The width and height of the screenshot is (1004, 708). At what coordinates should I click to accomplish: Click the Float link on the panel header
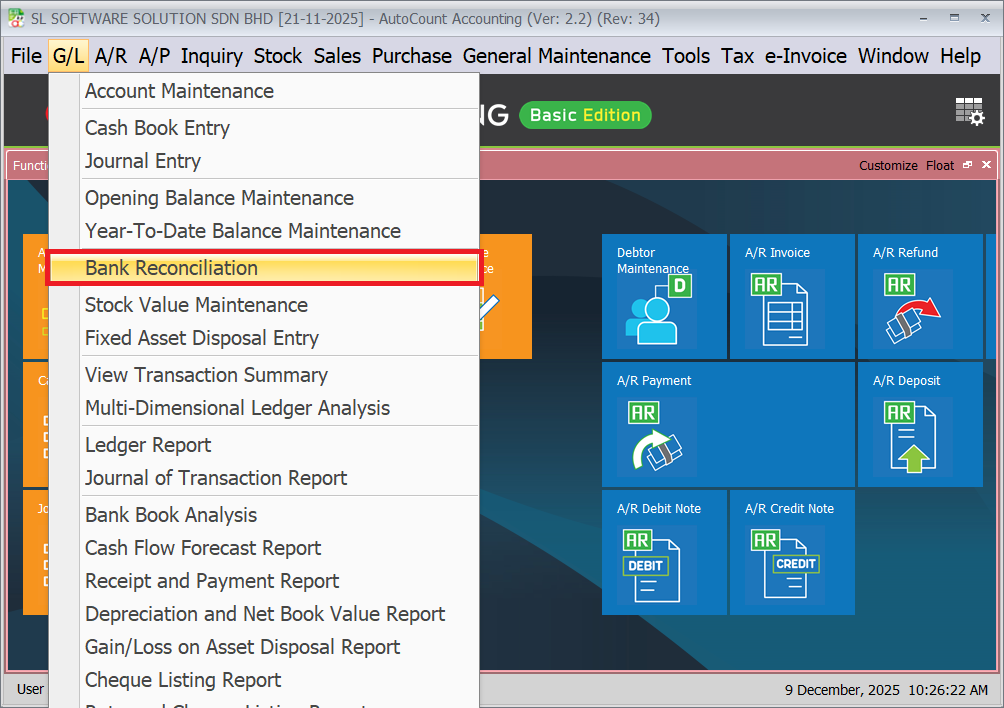tap(939, 165)
